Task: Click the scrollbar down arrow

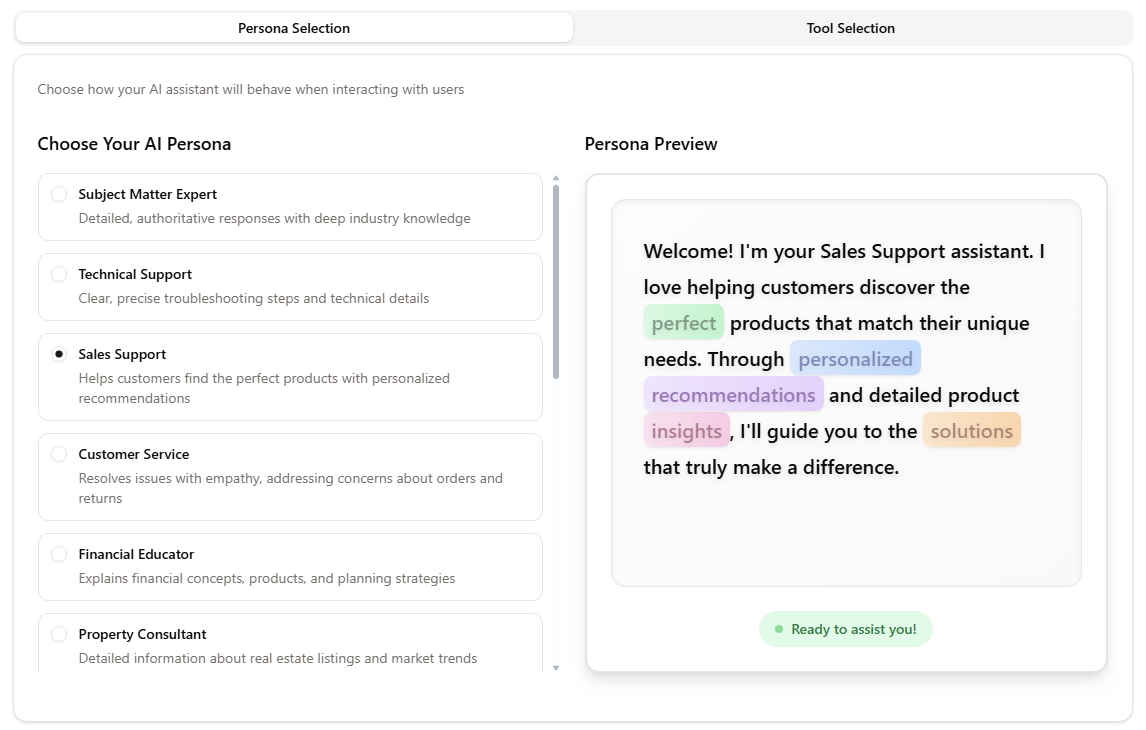Action: pyautogui.click(x=556, y=668)
